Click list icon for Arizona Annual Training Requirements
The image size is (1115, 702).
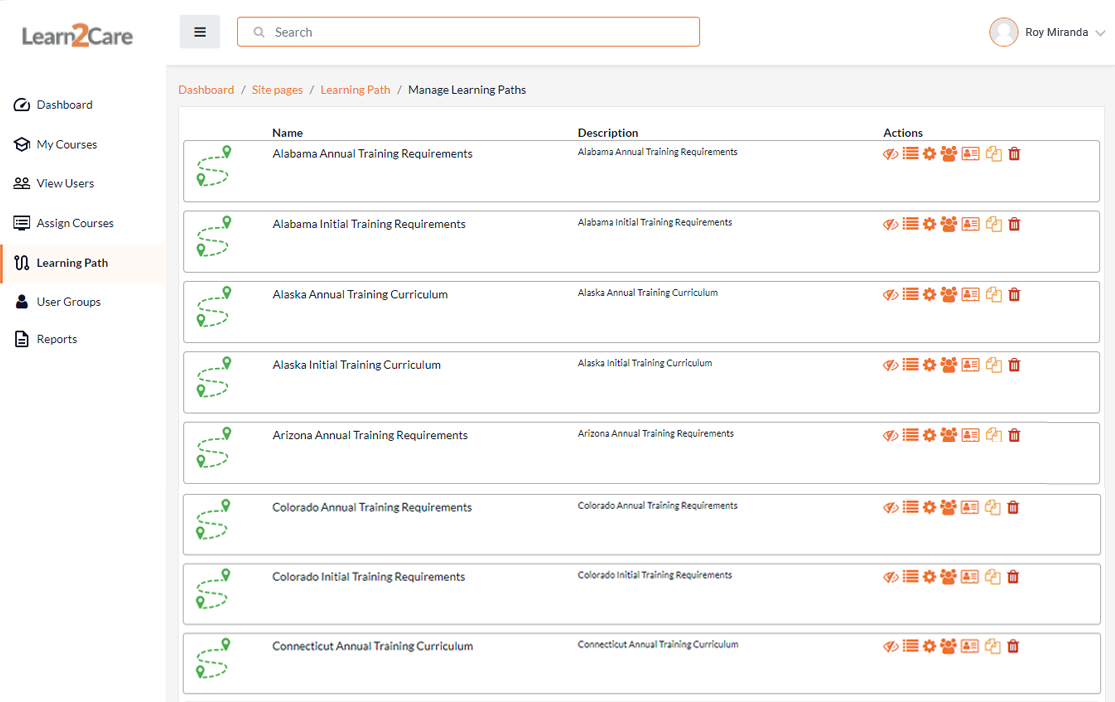910,435
